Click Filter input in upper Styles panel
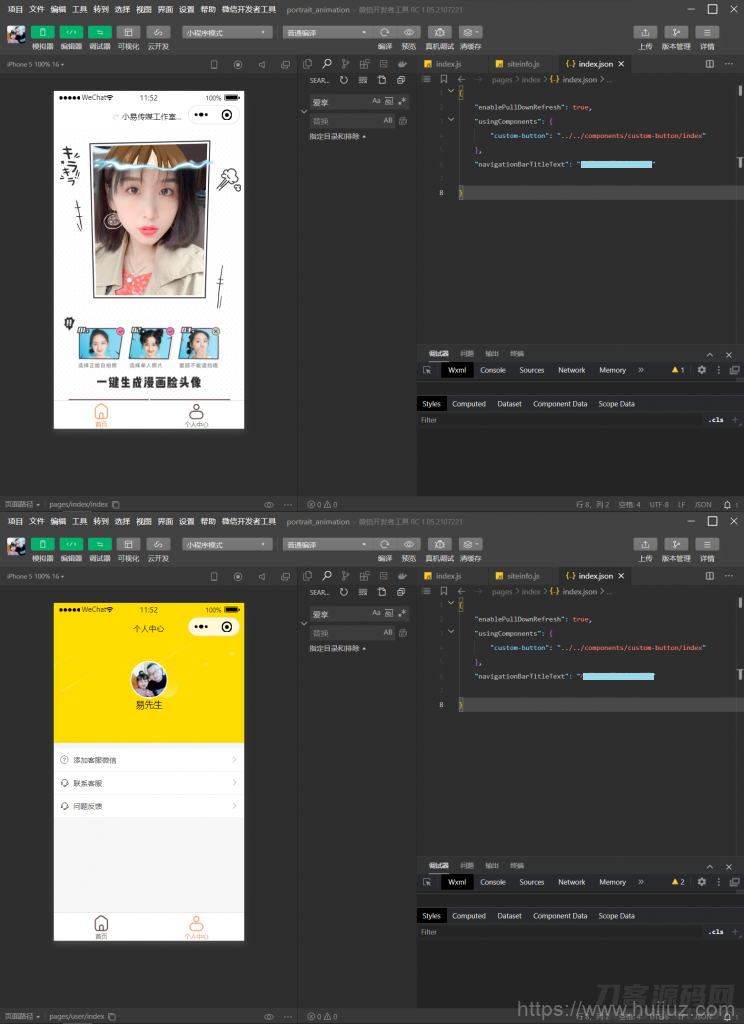This screenshot has height=1024, width=744. [x=562, y=420]
